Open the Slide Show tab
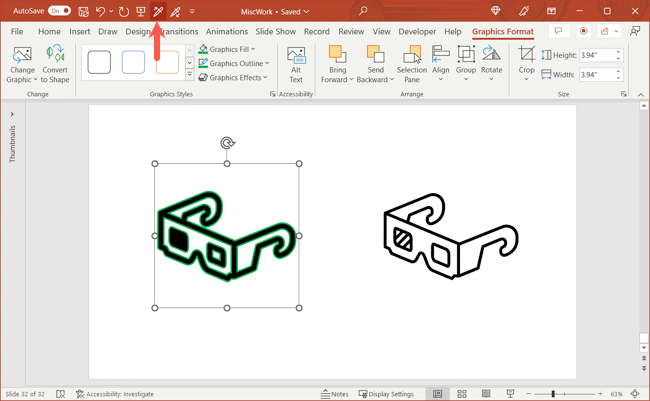This screenshot has width=650, height=401. tap(276, 32)
